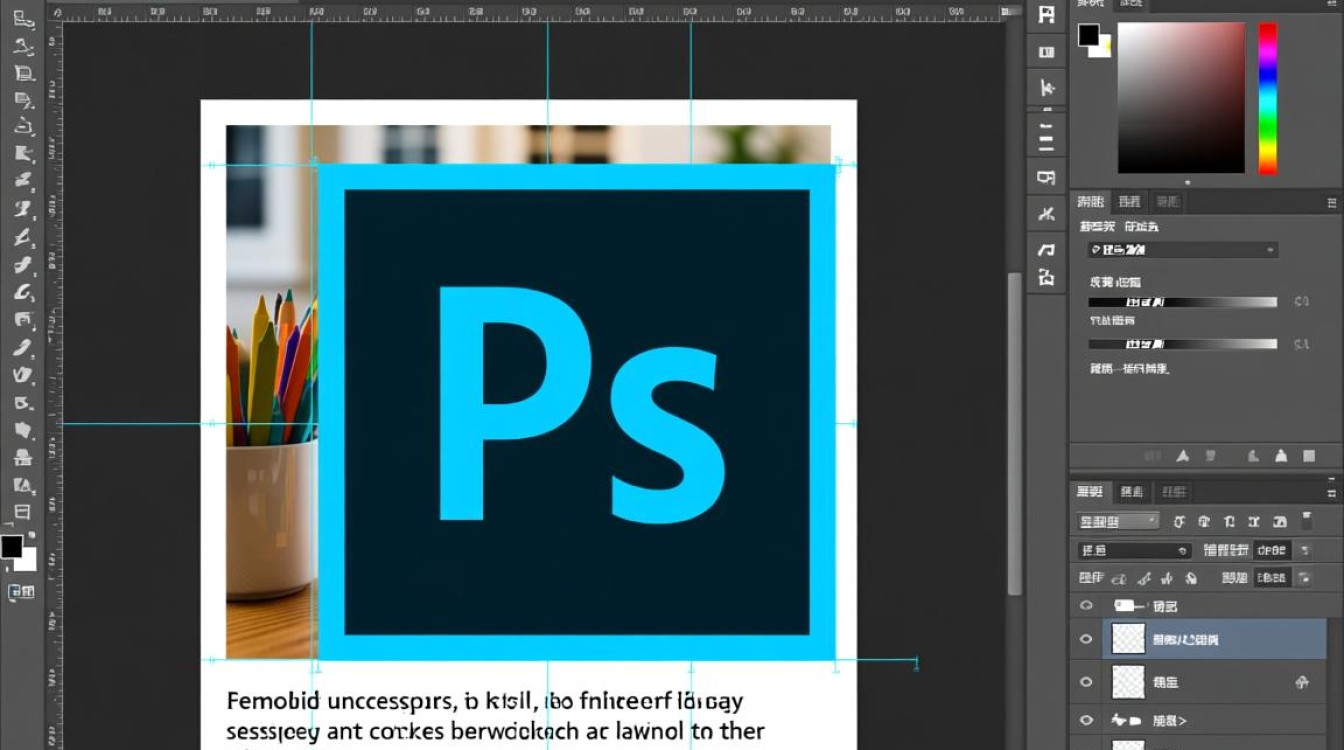Click third filter icon in Layers panel filter row

(x=1228, y=521)
